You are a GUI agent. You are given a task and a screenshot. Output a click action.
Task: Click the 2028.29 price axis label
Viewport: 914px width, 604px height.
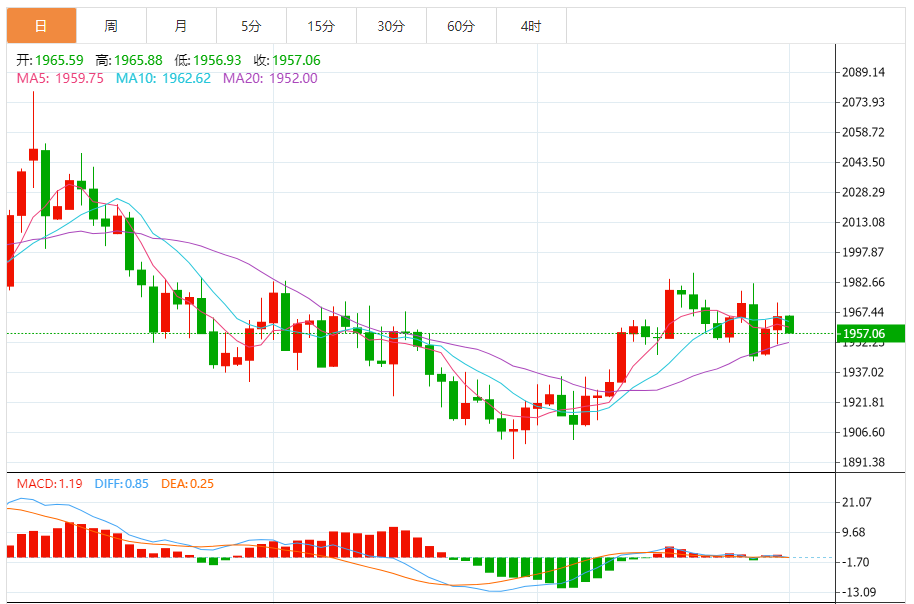point(863,192)
